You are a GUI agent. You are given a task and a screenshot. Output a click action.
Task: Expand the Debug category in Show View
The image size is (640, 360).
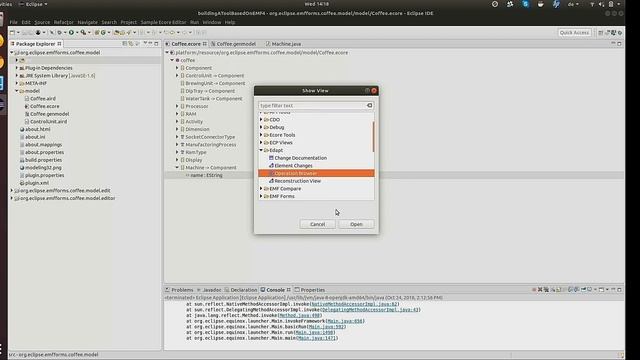261,127
